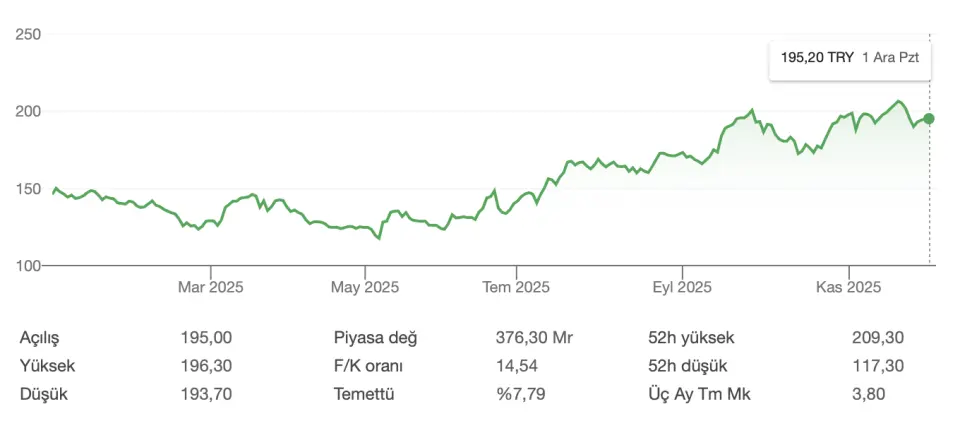Viewport: 960px width, 428px height.
Task: Click the Tem 2025 axis label
Action: point(516,287)
